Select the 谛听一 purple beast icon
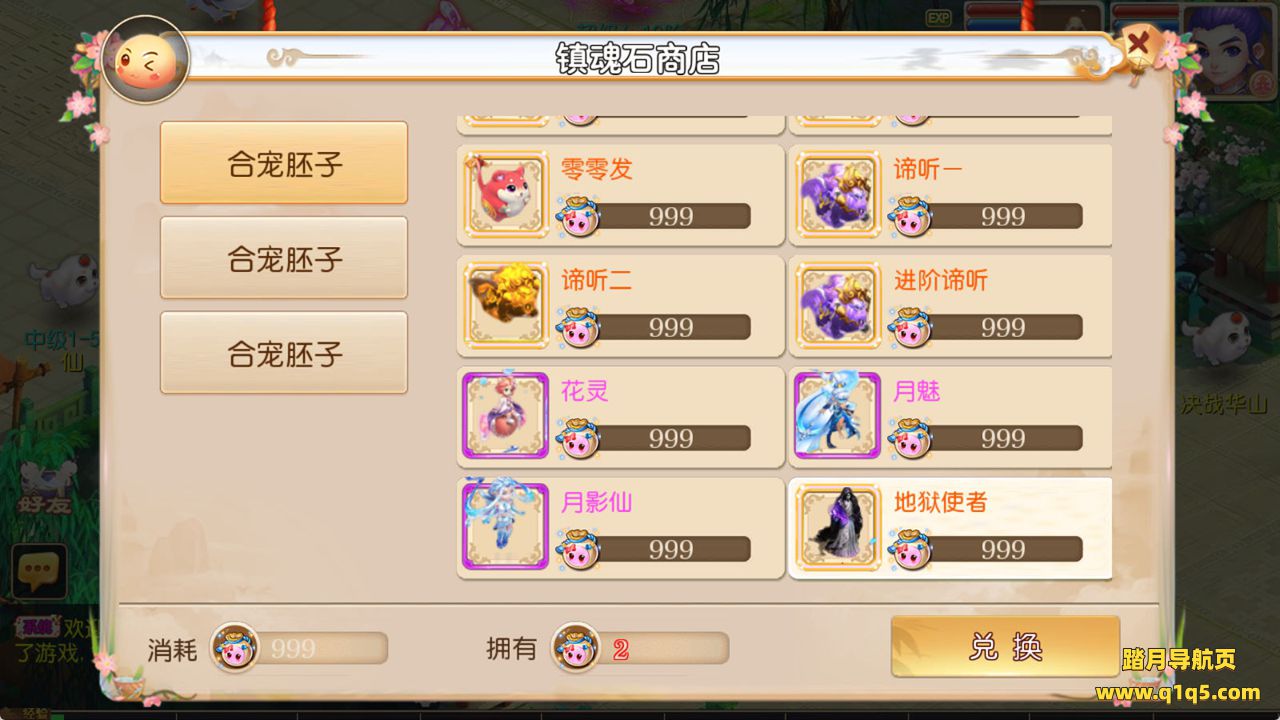The height and width of the screenshot is (720, 1280). 838,195
